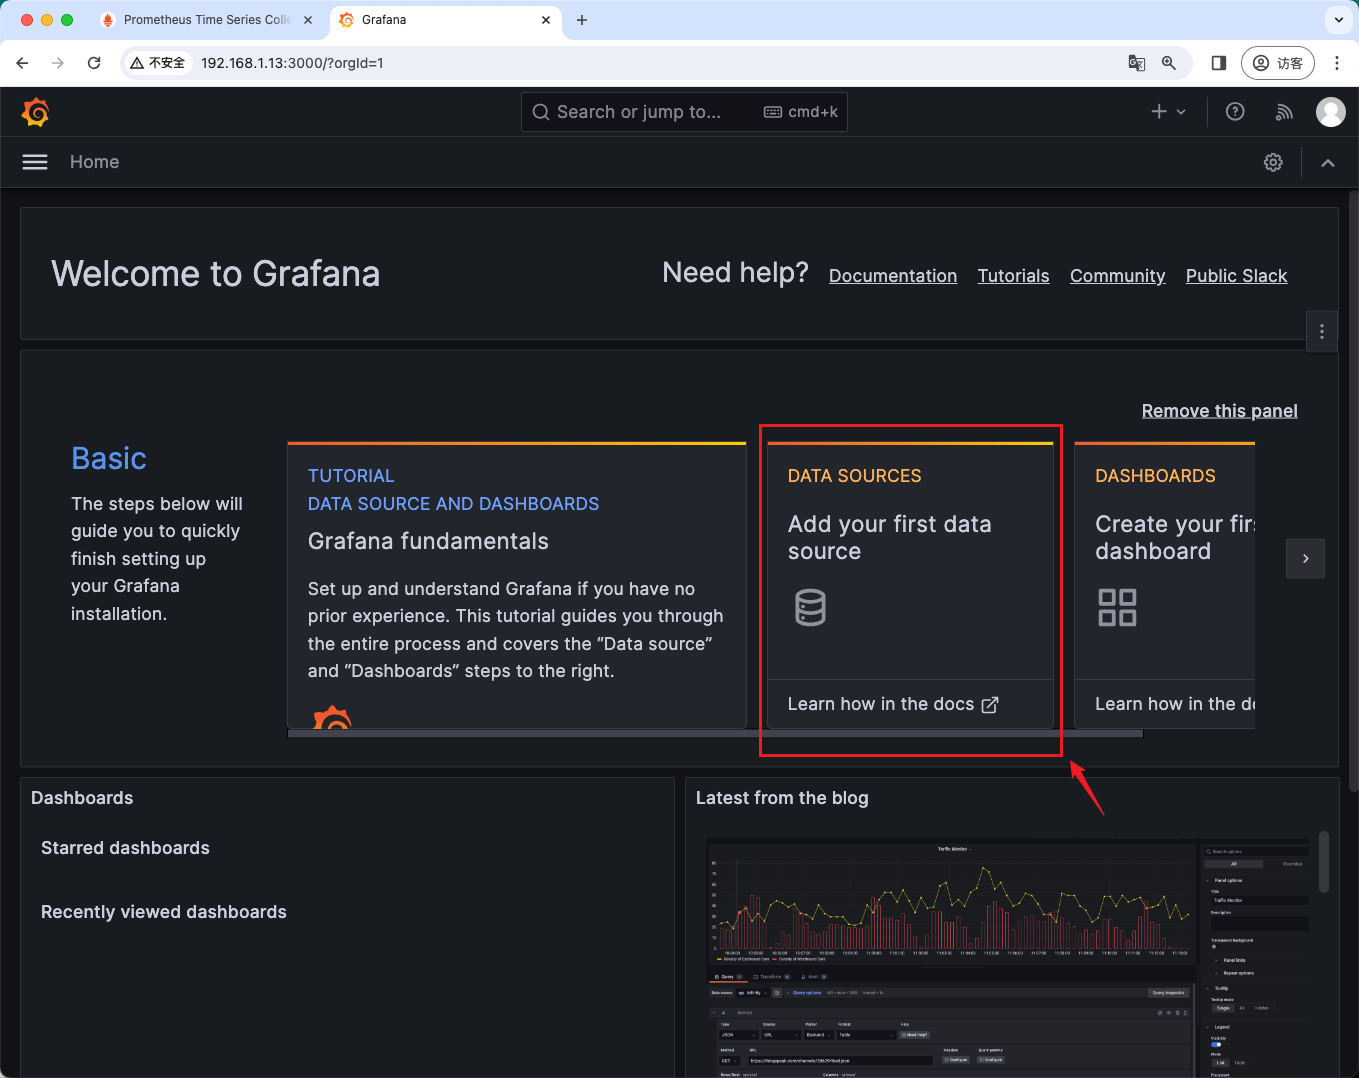Click the data source database icon
Image resolution: width=1359 pixels, height=1078 pixels.
click(810, 607)
